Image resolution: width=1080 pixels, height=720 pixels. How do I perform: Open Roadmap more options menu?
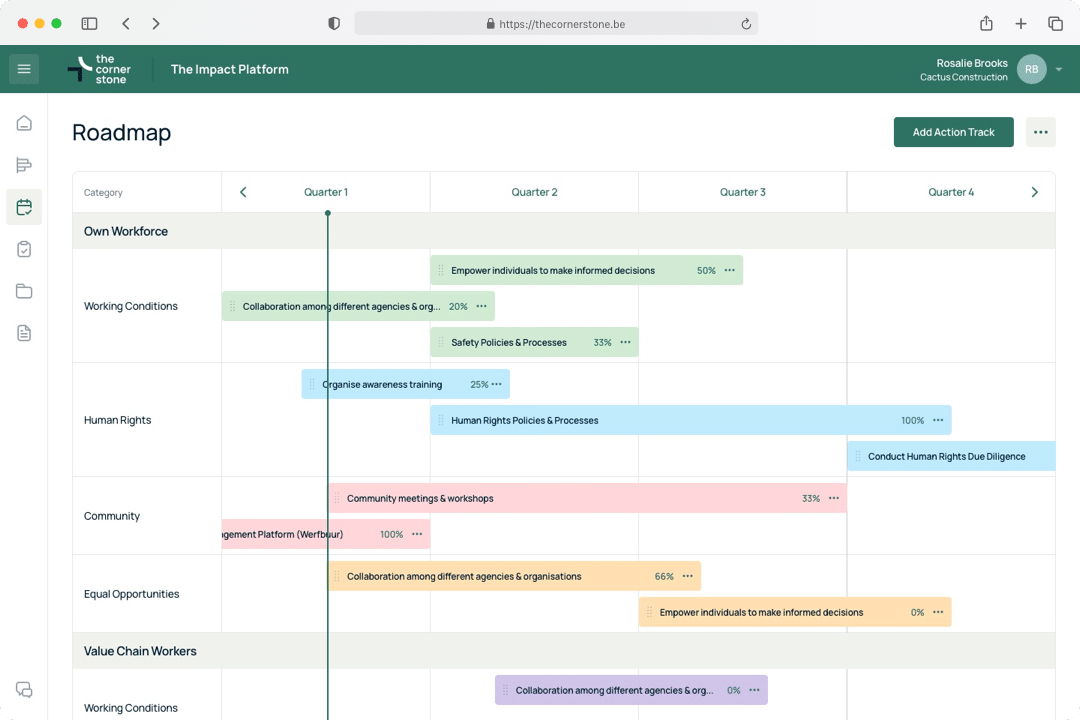(1040, 132)
